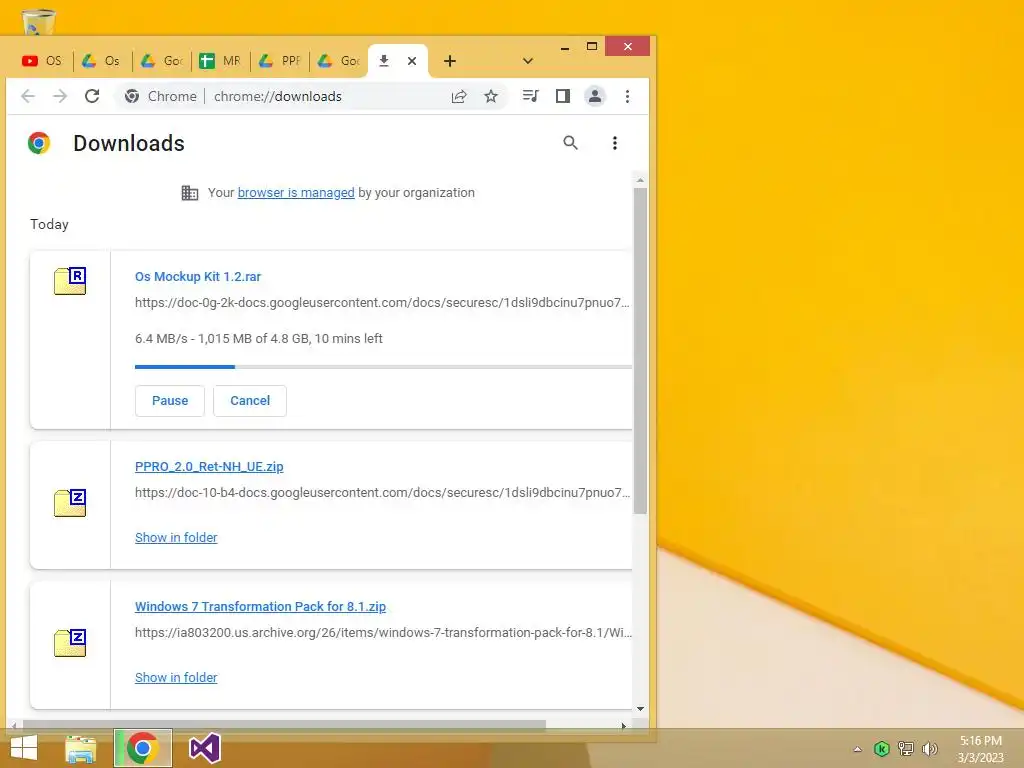The image size is (1024, 768).
Task: Click the scroll up arrow
Action: tap(640, 180)
